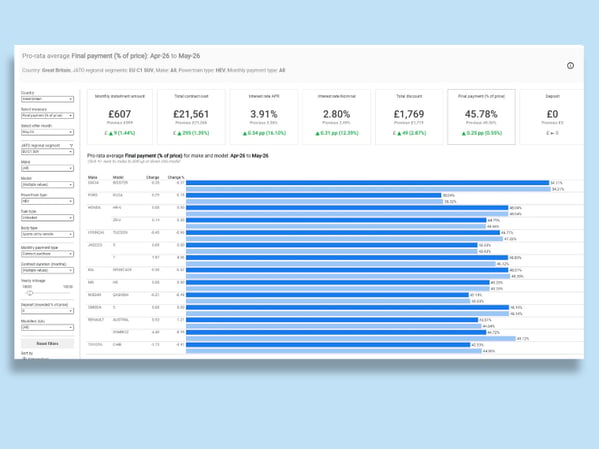Click the Renault make row label
The image size is (599, 449).
point(96,320)
